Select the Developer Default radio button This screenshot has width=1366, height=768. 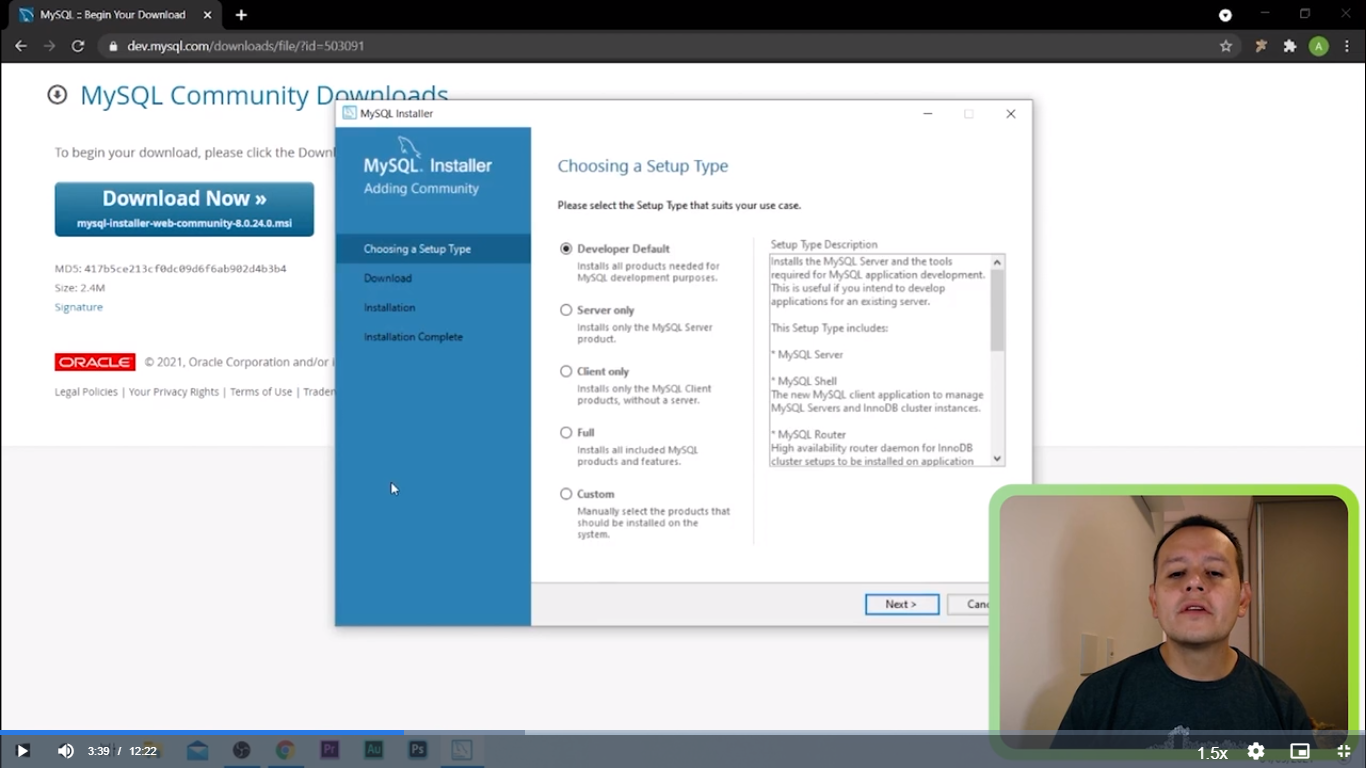point(566,249)
